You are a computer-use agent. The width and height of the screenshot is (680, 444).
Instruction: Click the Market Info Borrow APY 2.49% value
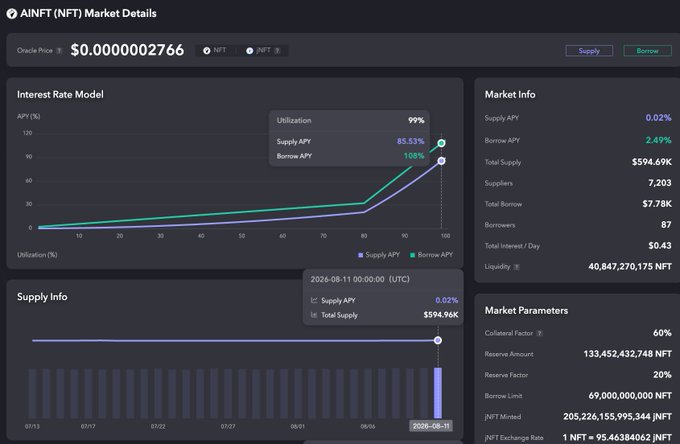pos(658,140)
